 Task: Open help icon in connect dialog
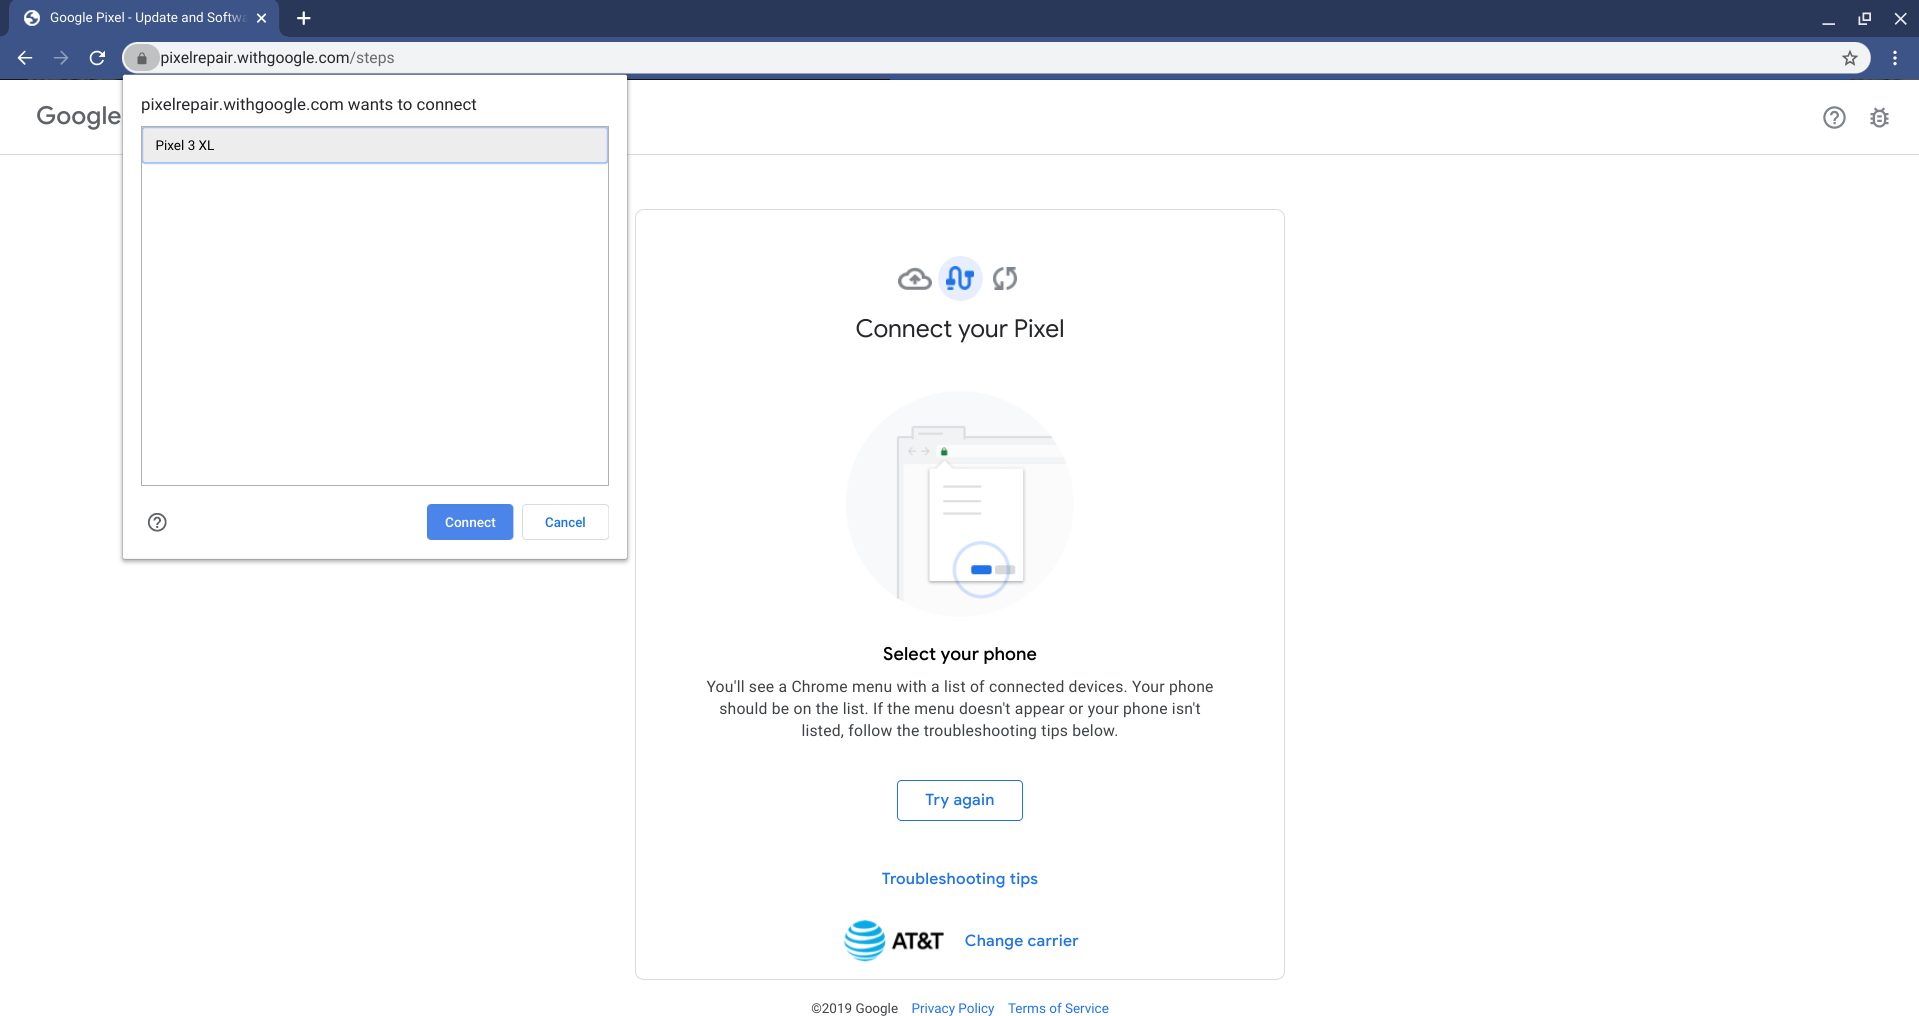pos(157,522)
